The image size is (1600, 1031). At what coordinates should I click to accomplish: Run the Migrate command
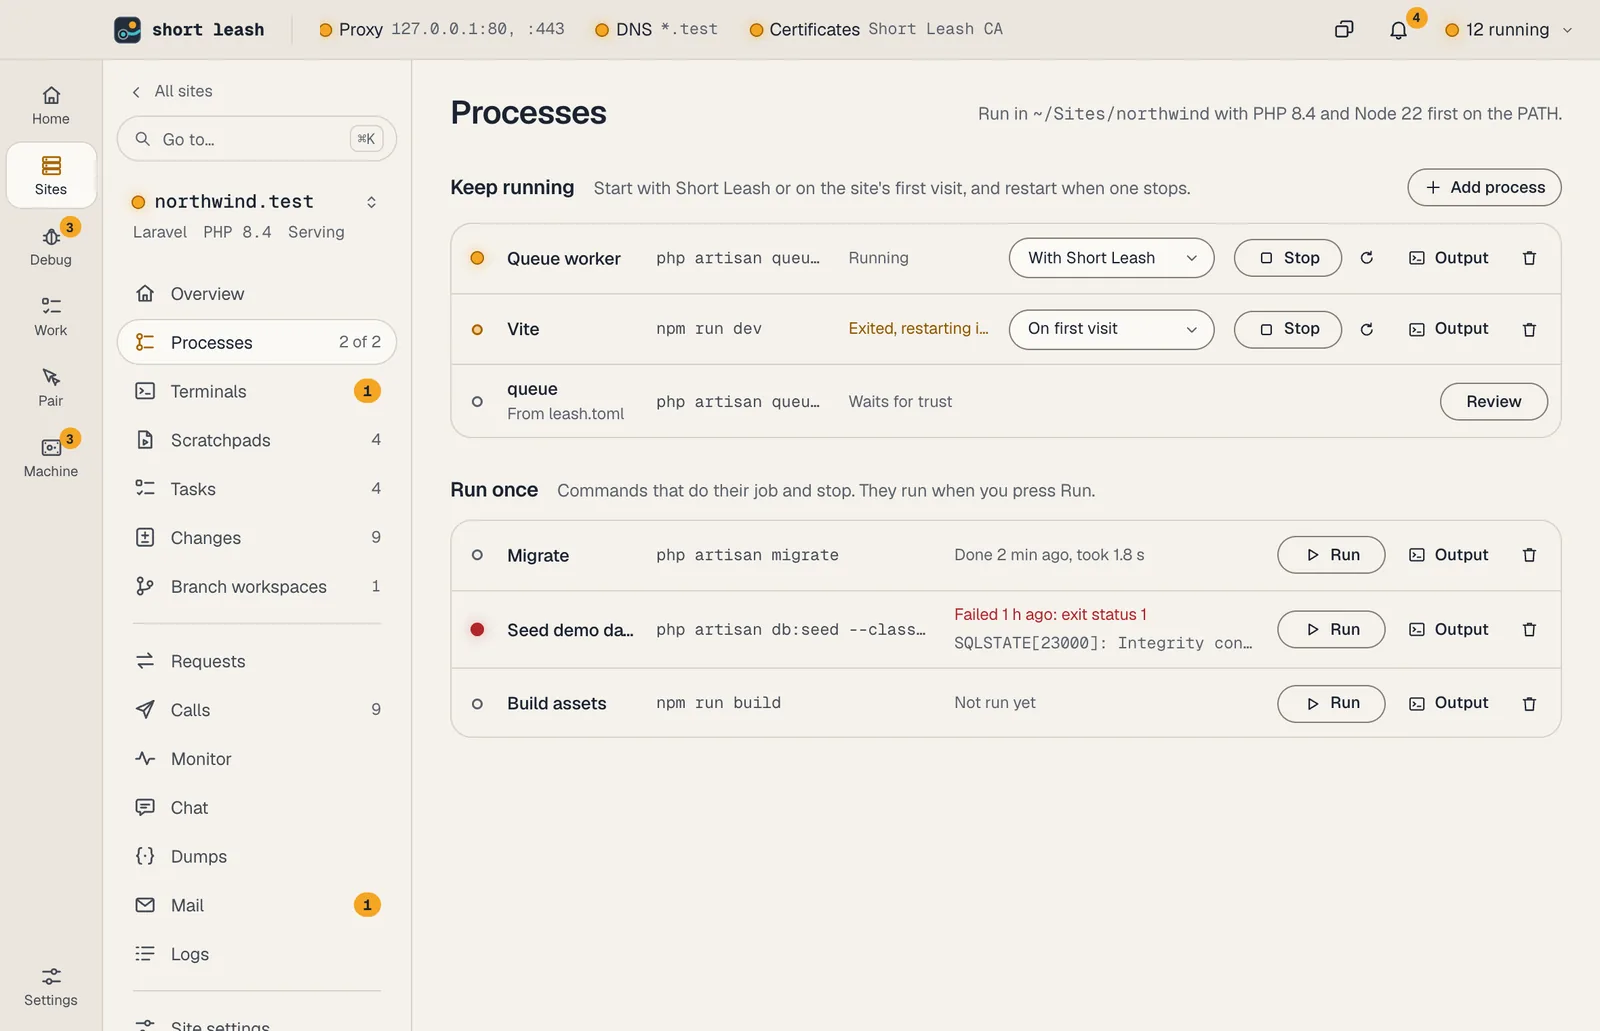click(1331, 555)
